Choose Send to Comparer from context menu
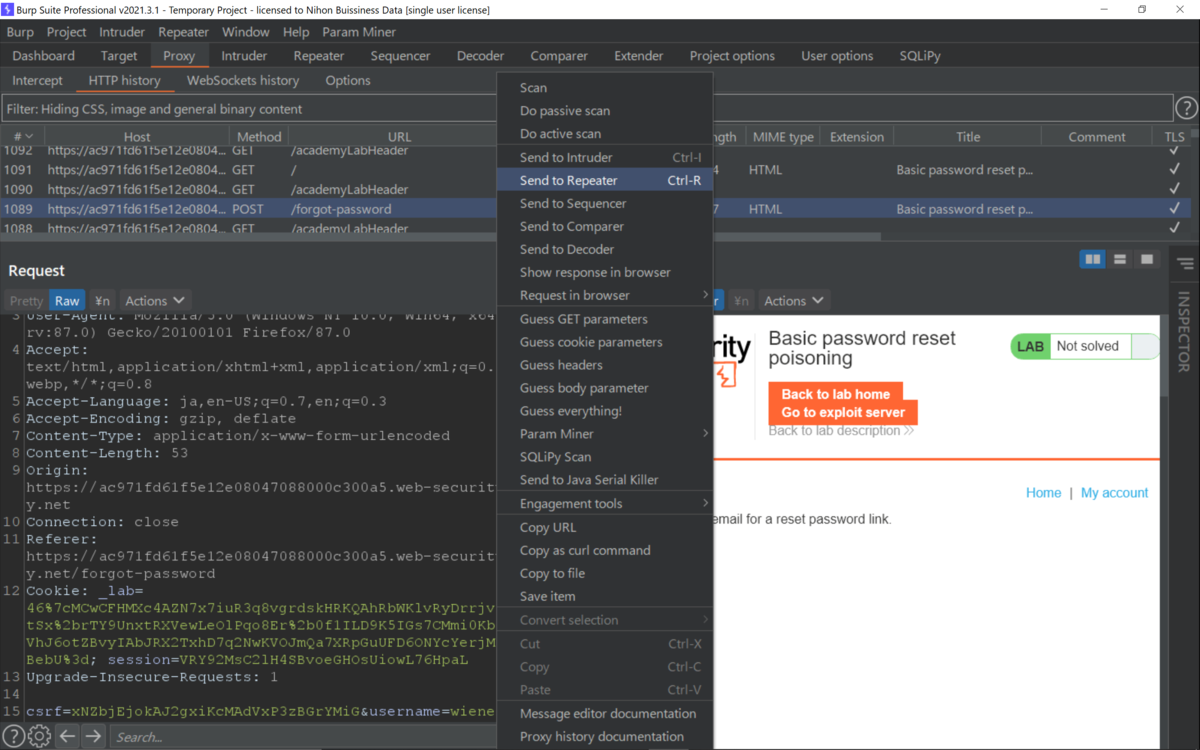Viewport: 1200px width, 750px height. pos(605,226)
